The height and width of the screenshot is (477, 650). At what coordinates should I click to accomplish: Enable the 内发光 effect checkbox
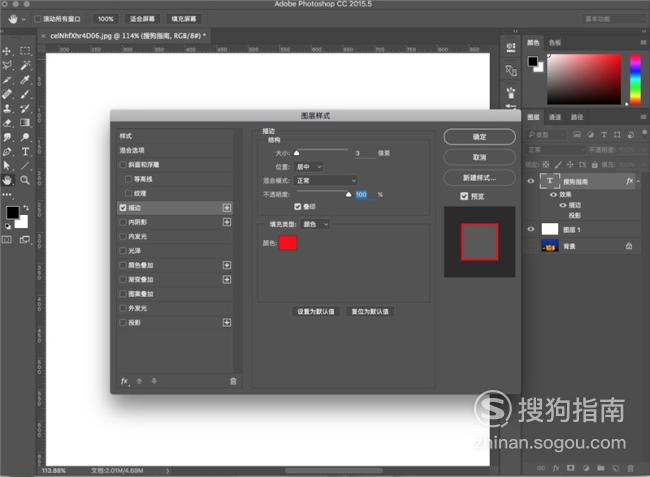(x=123, y=236)
